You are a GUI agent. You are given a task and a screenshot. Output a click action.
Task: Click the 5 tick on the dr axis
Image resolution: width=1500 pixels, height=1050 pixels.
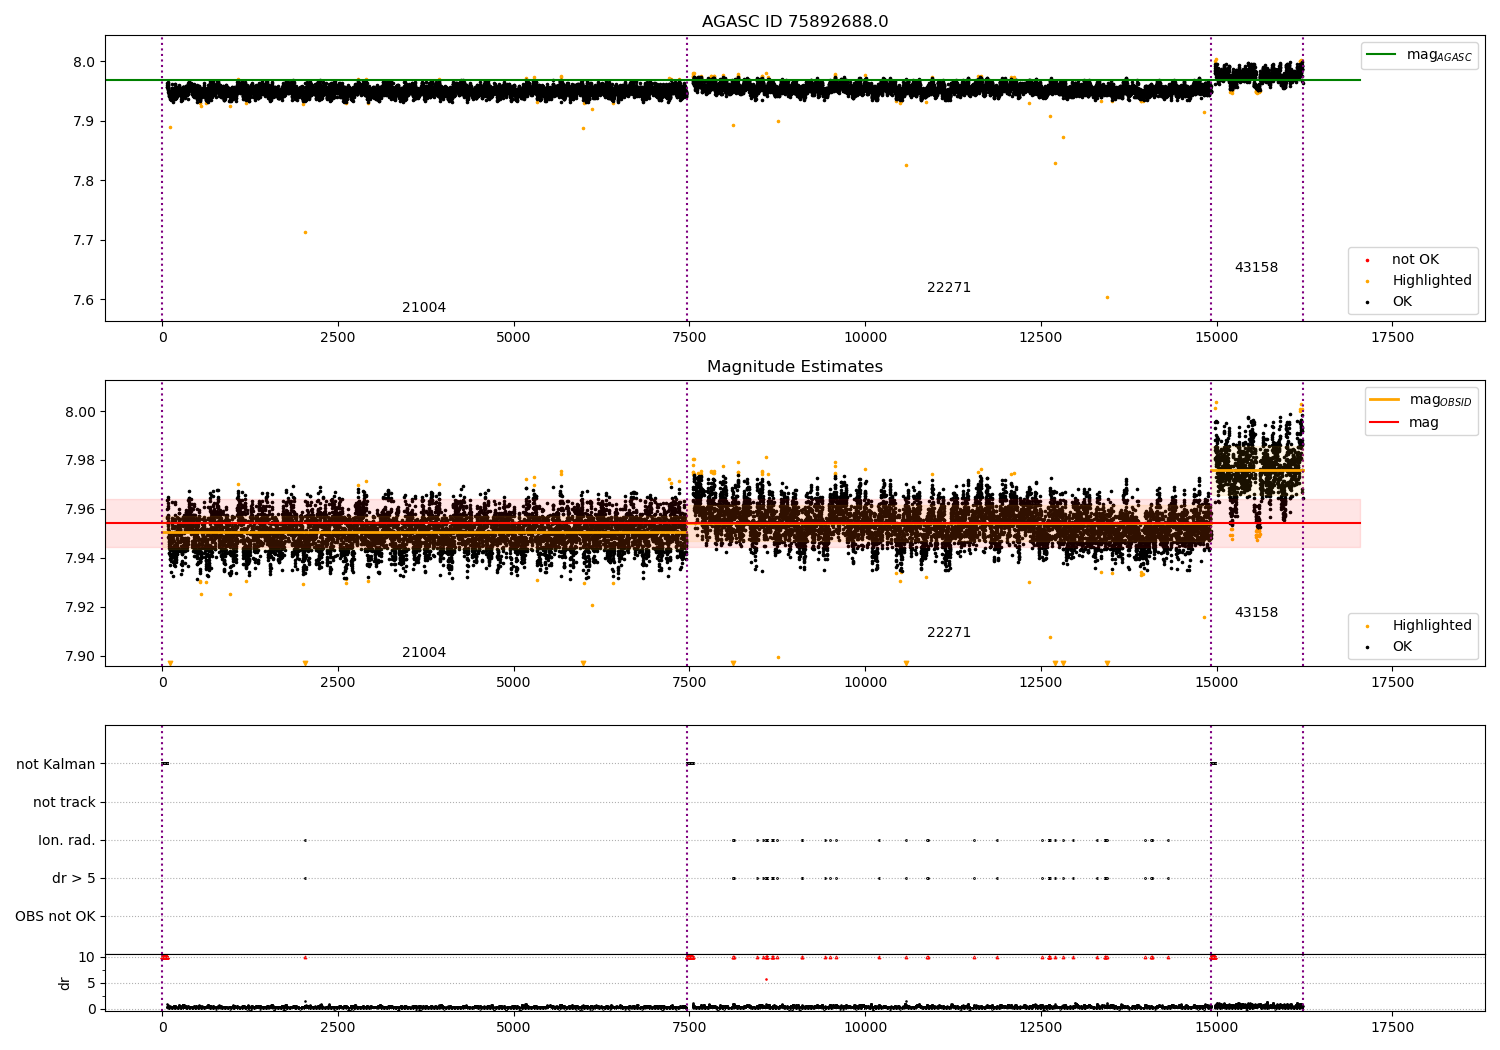pyautogui.click(x=92, y=984)
